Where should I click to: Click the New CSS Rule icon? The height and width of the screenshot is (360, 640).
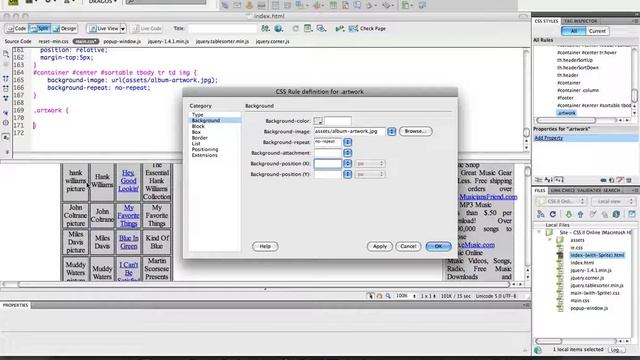tap(611, 180)
